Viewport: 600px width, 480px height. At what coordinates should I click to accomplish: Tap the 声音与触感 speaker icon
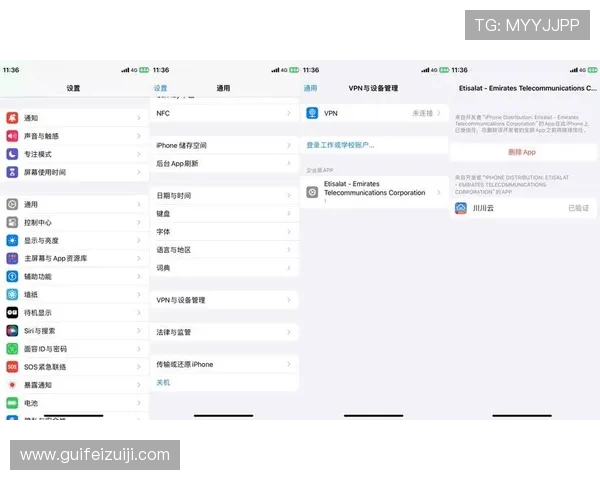click(x=12, y=136)
